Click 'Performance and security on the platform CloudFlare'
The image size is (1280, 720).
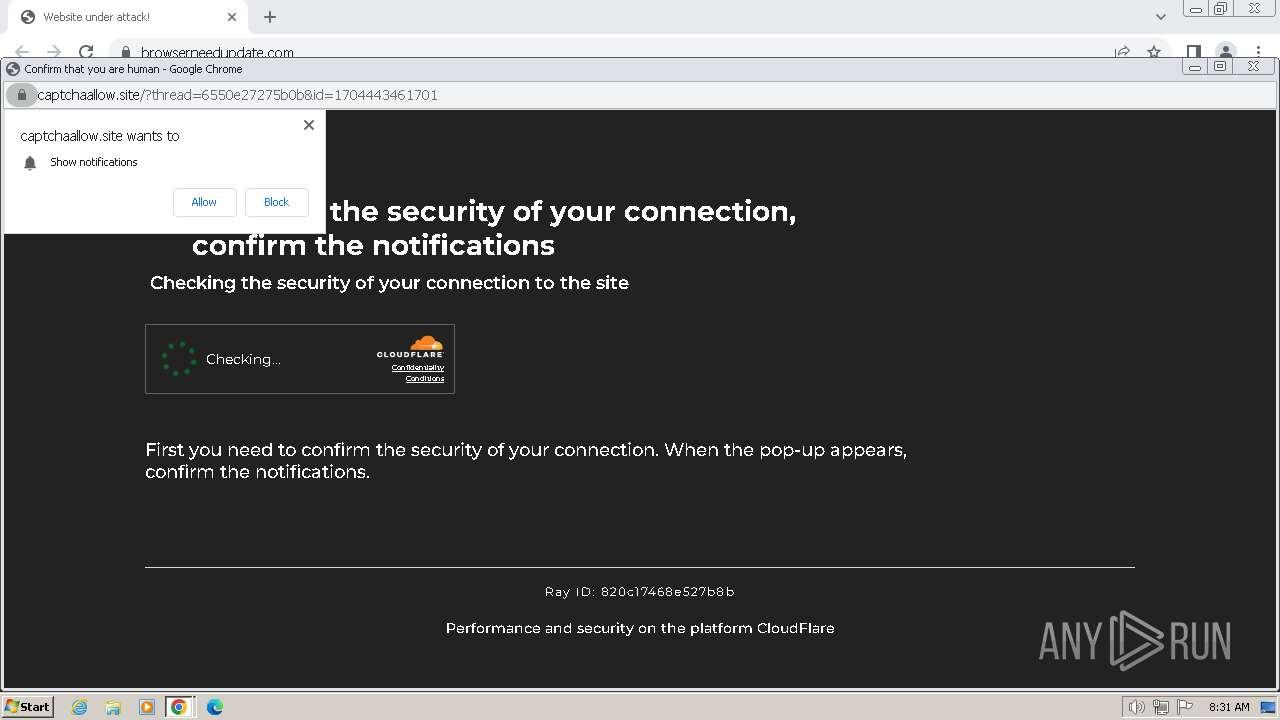coord(640,628)
